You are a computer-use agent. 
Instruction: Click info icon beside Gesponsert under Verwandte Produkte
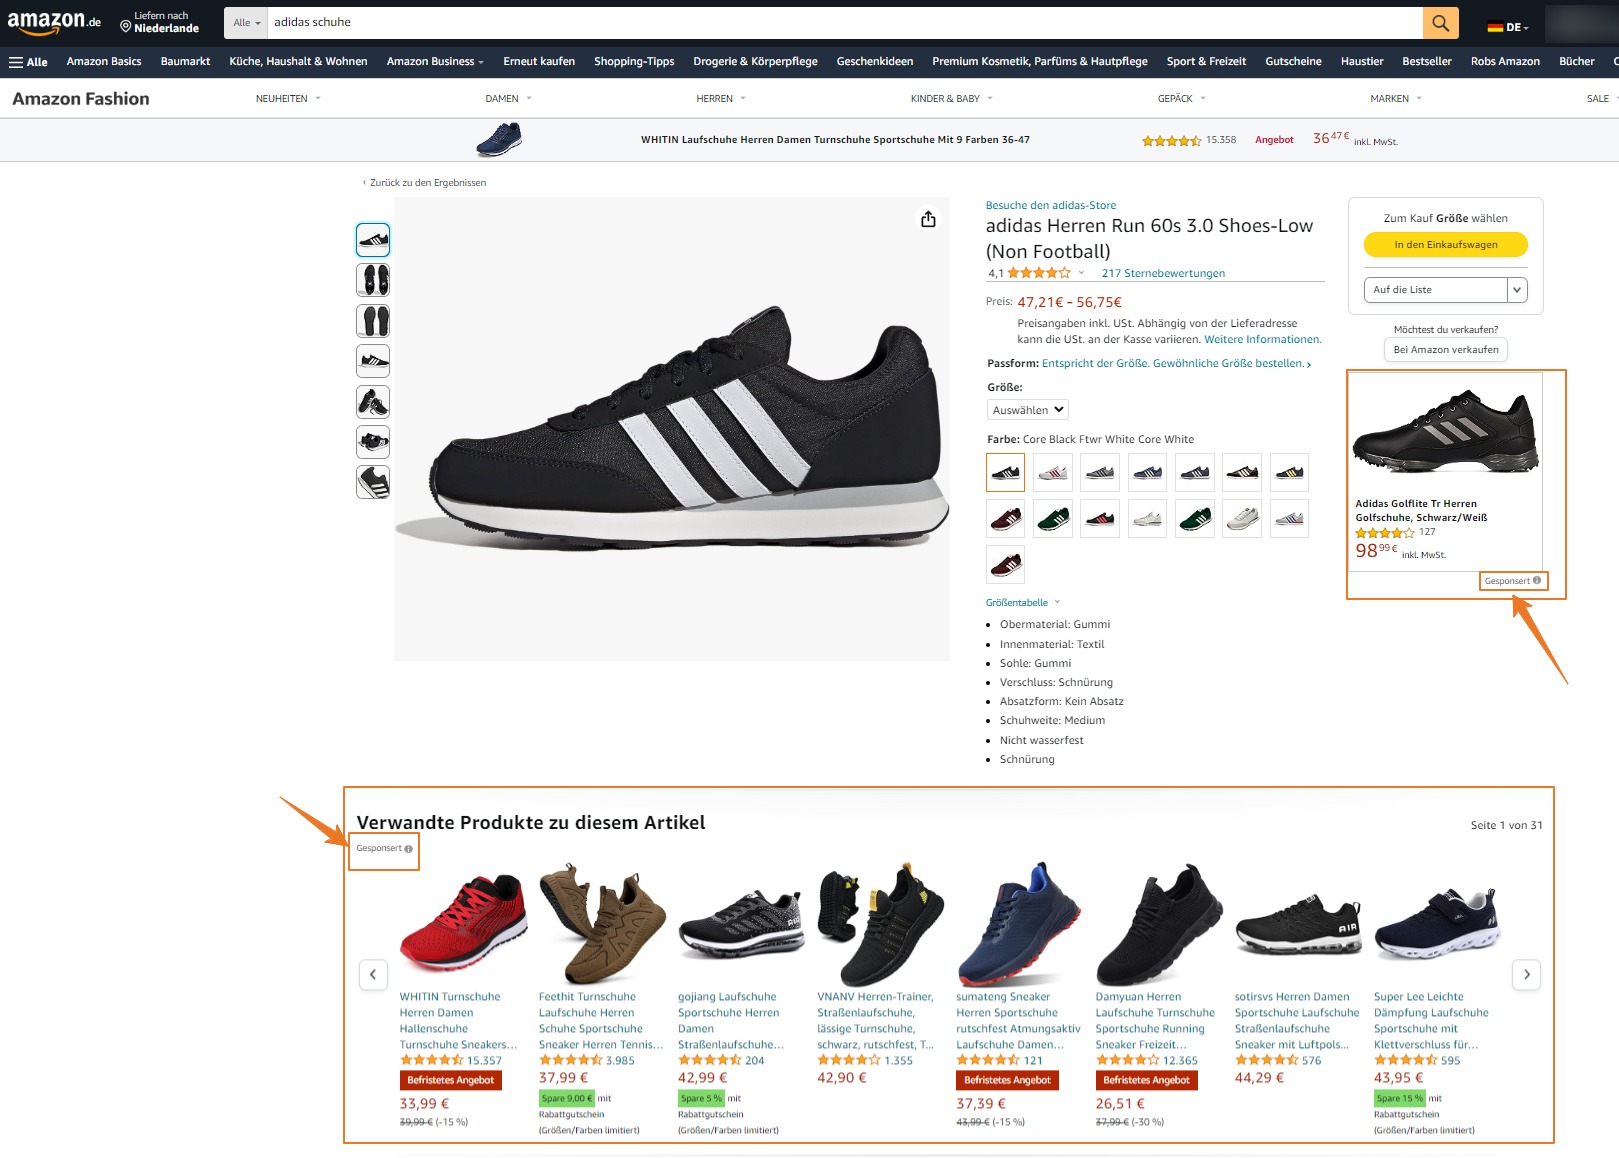tap(408, 849)
